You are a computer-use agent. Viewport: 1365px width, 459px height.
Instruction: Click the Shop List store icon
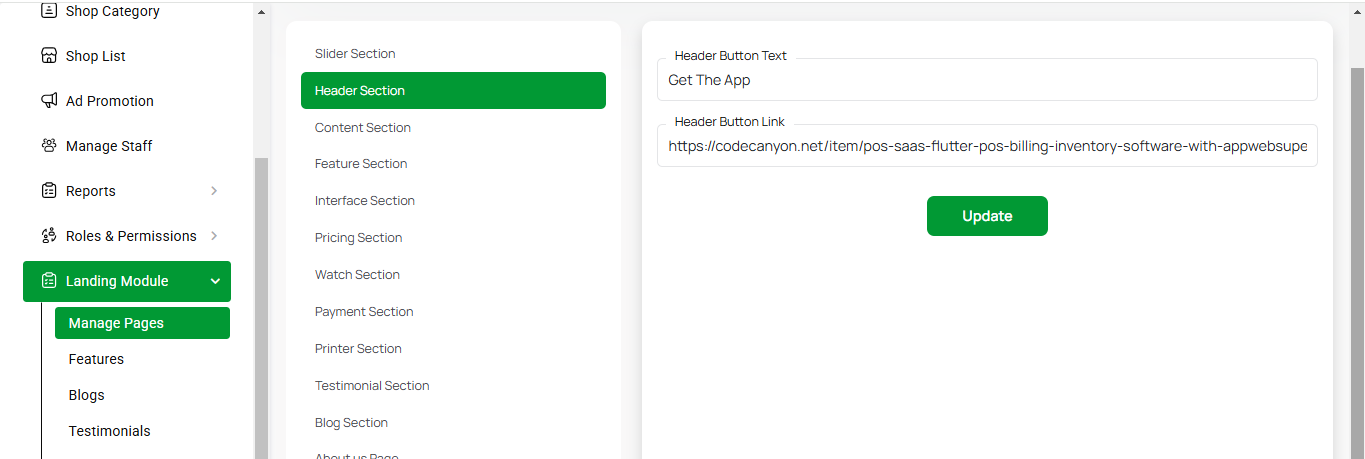(49, 56)
